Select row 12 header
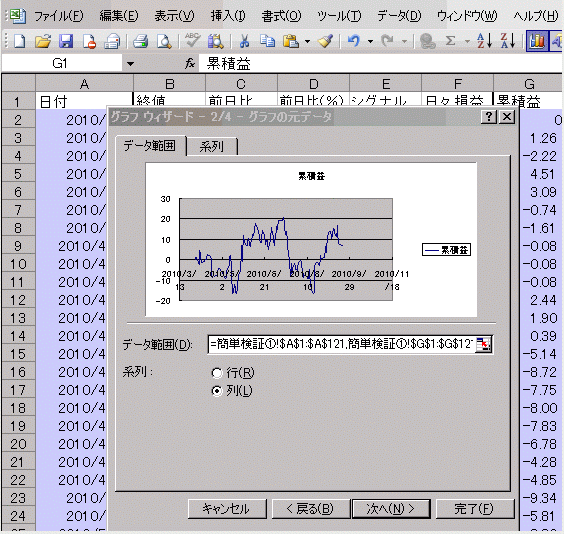Viewport: 564px width, 534px height. 18,300
